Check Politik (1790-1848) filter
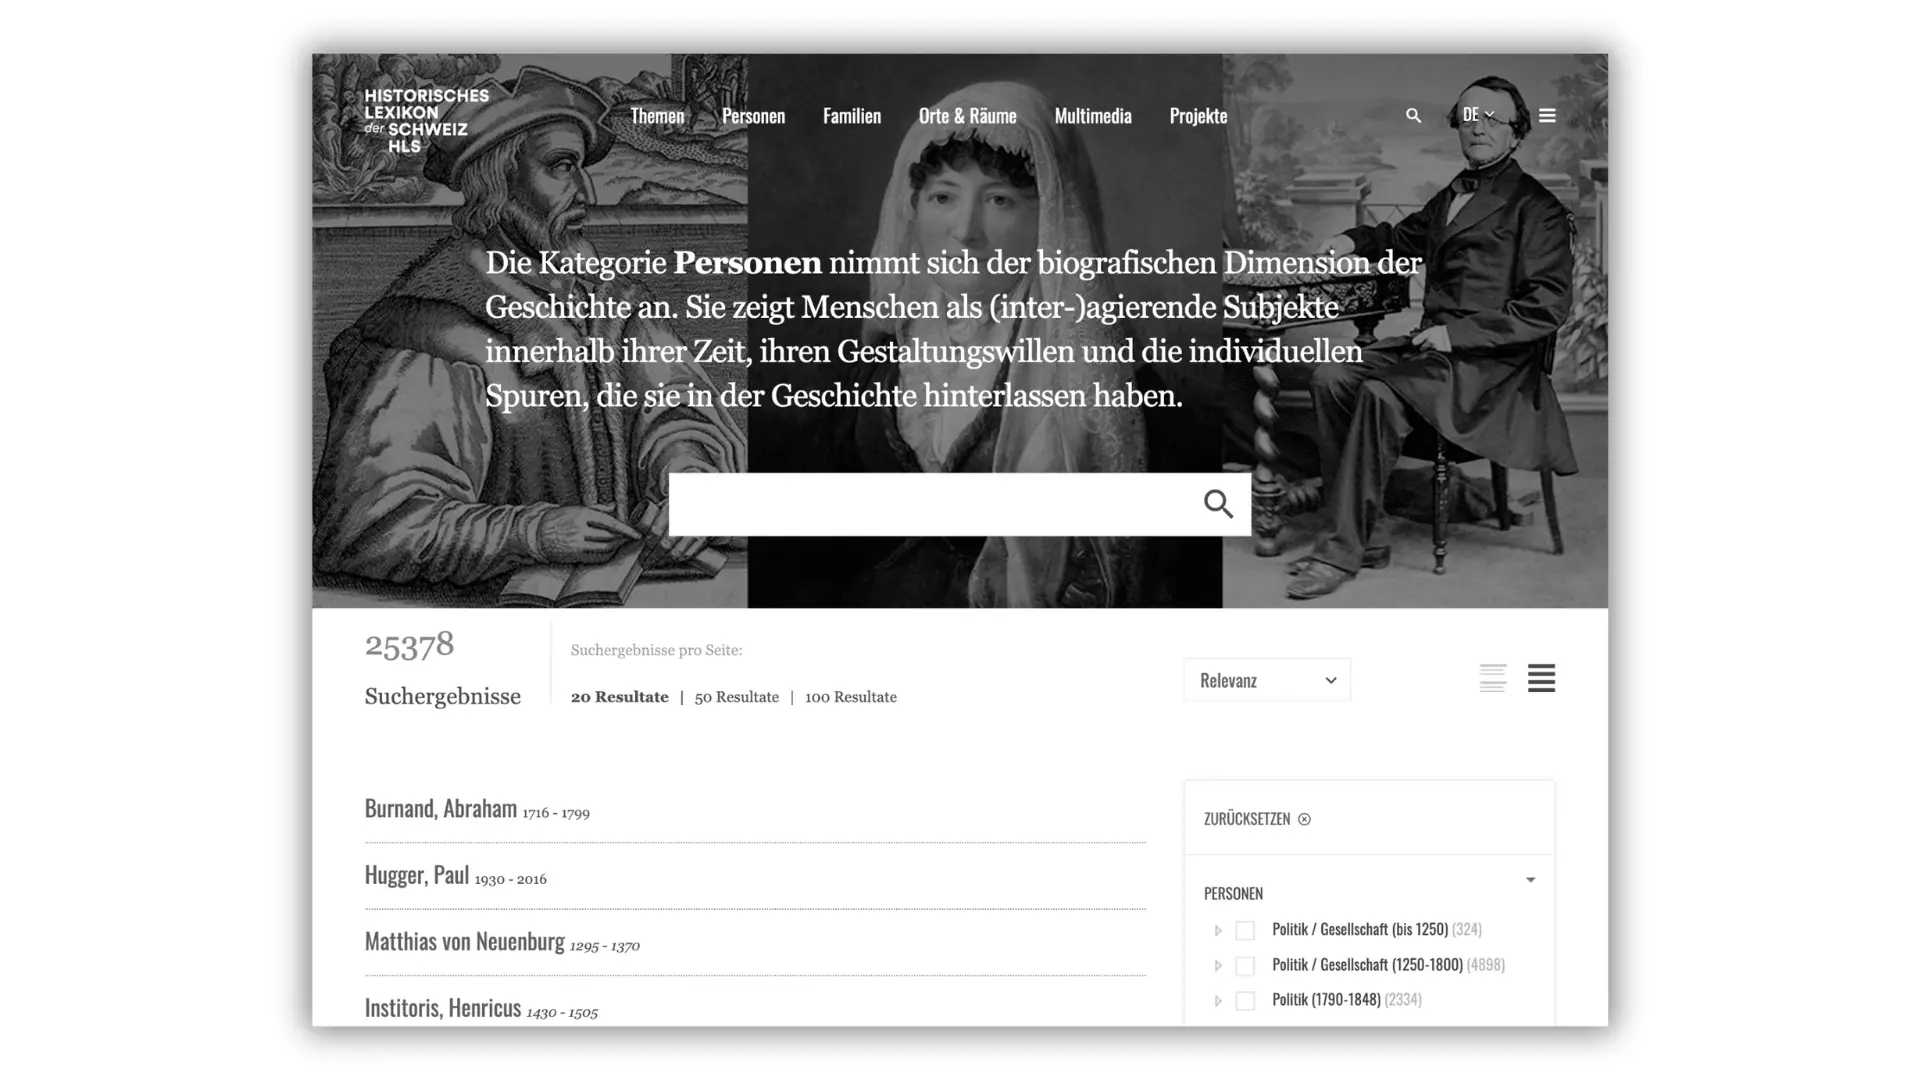This screenshot has width=1920, height=1080. (1245, 1000)
